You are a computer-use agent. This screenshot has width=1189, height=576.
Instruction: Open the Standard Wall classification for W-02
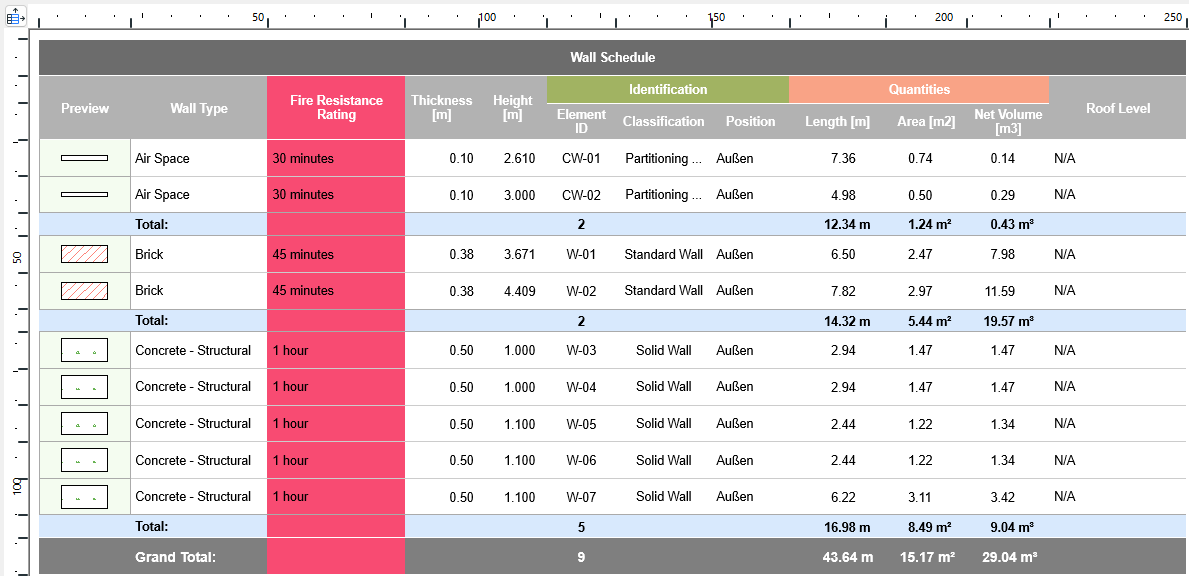tap(663, 291)
